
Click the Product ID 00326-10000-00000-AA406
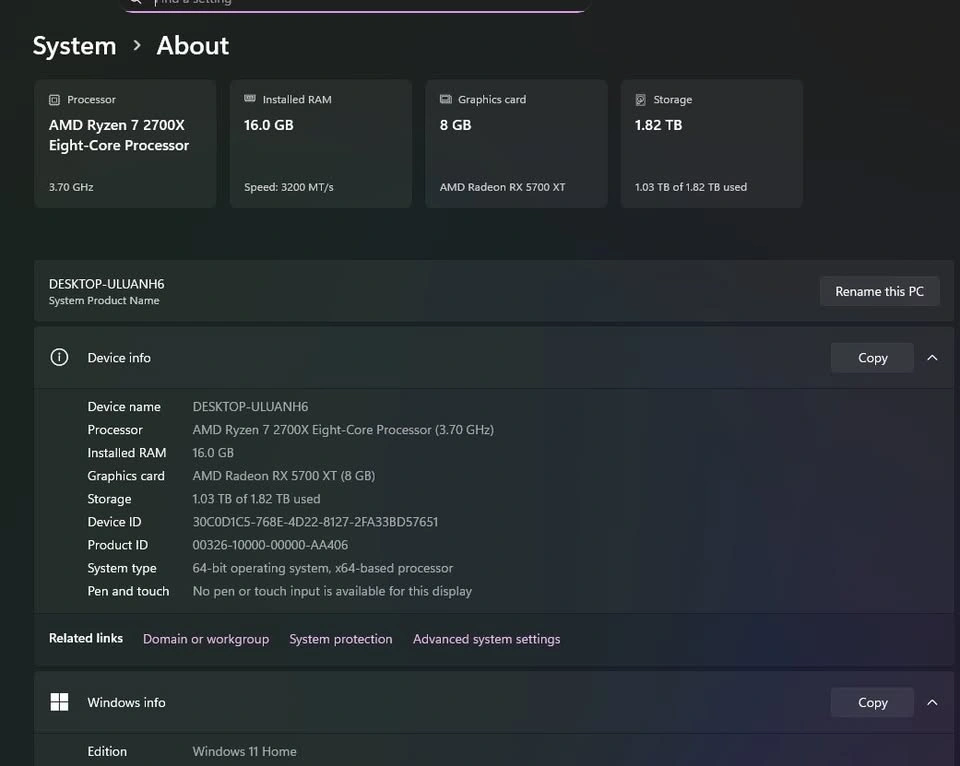[270, 545]
